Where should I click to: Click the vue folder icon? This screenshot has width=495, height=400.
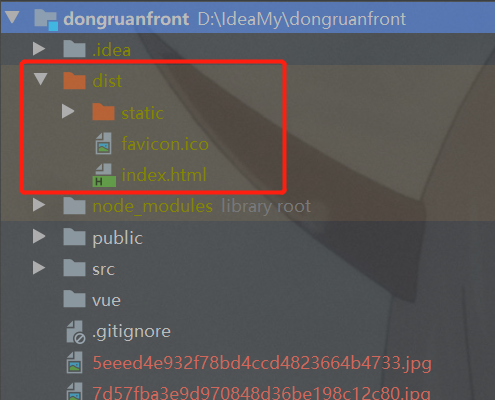[x=74, y=298]
